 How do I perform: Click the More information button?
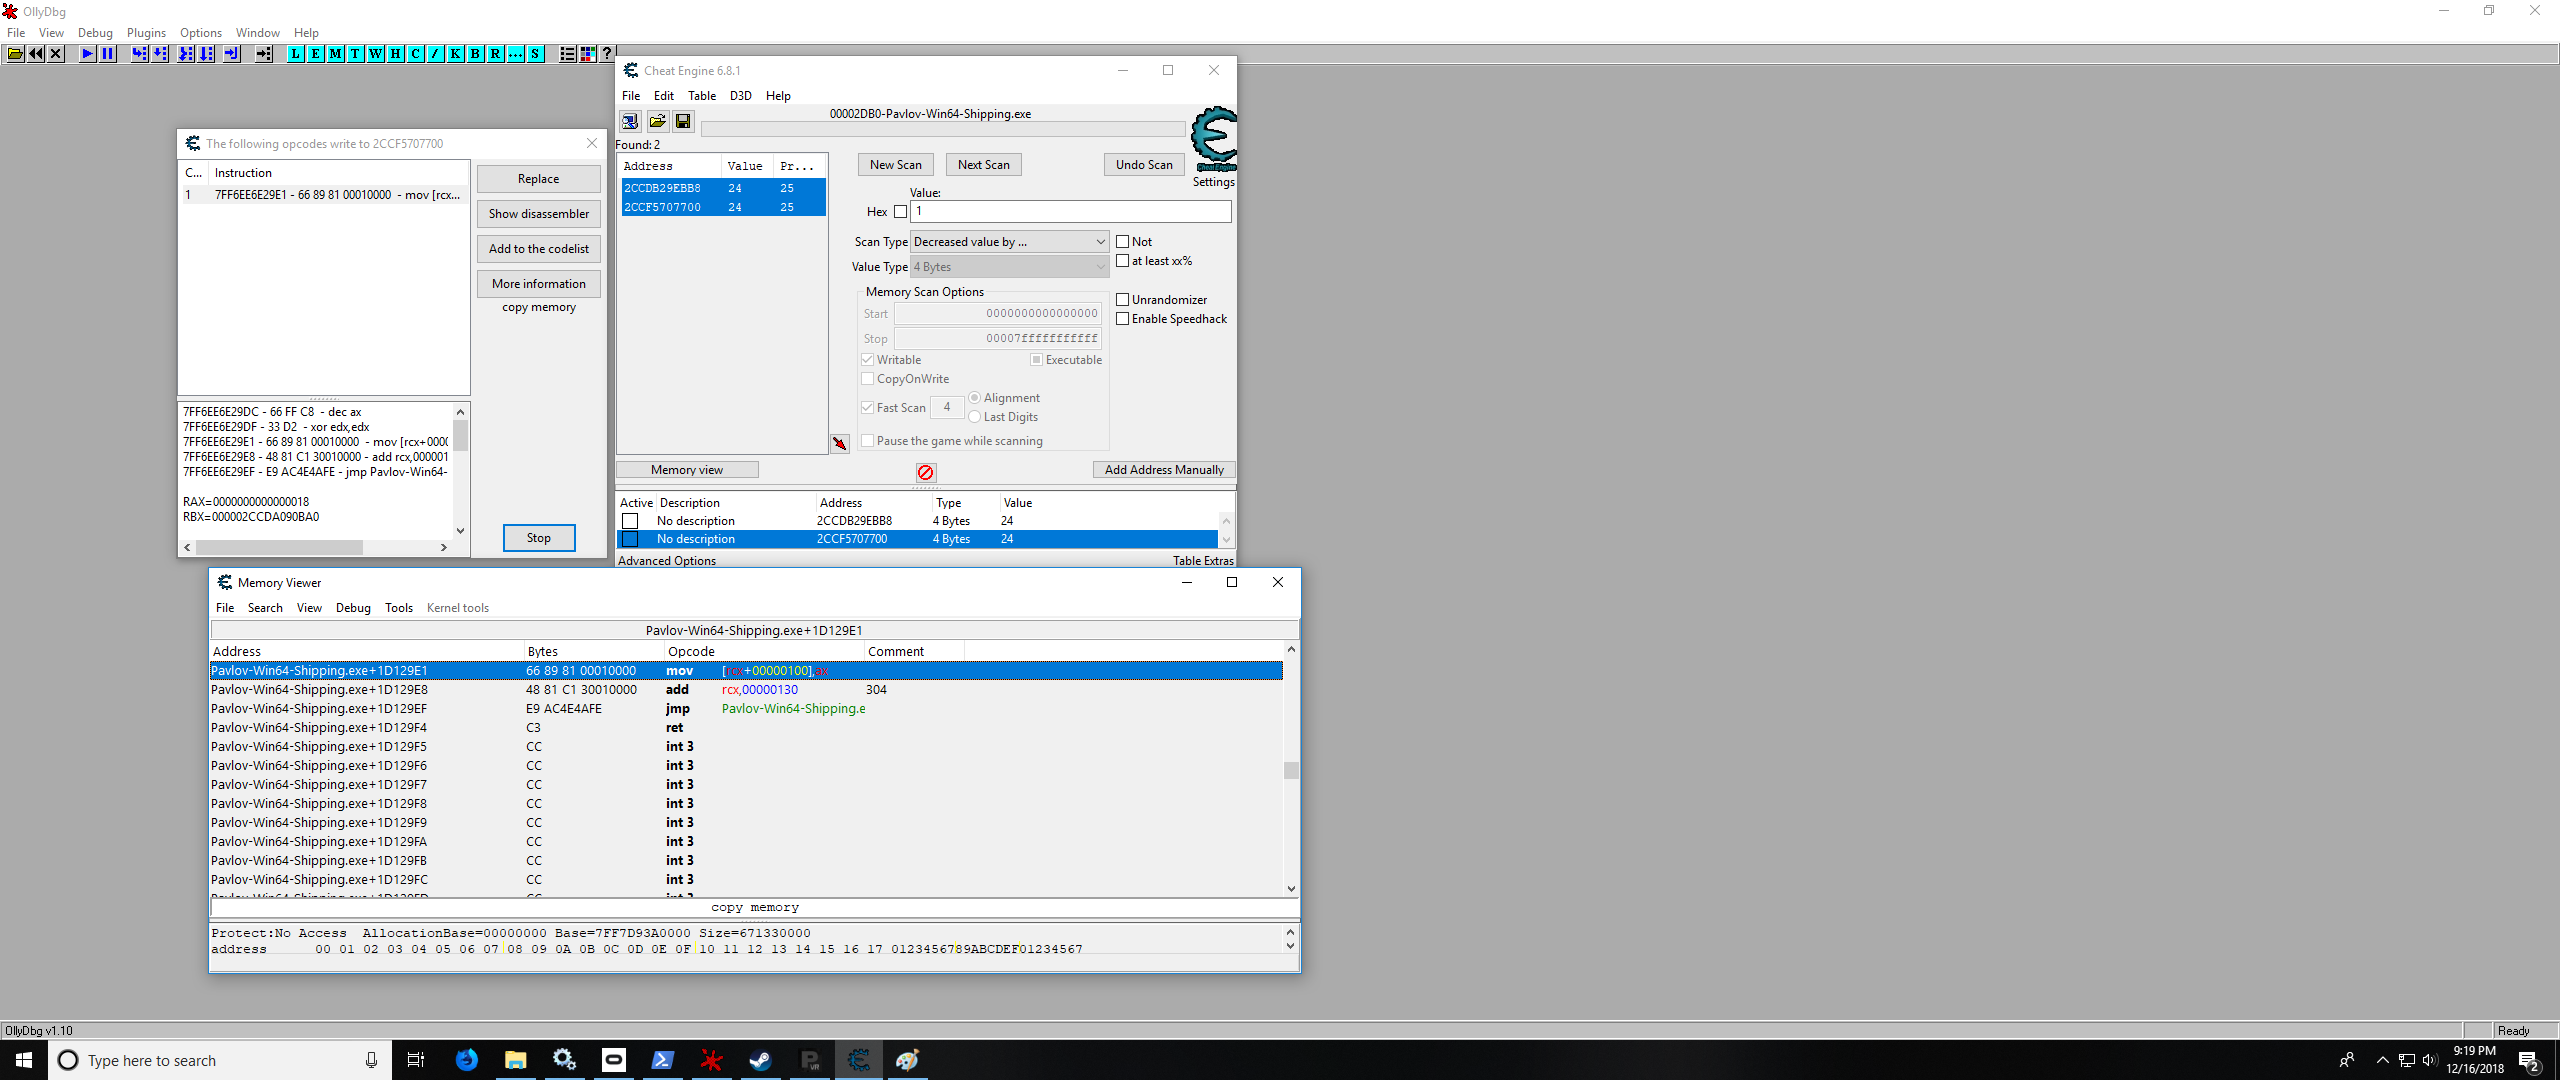tap(539, 284)
